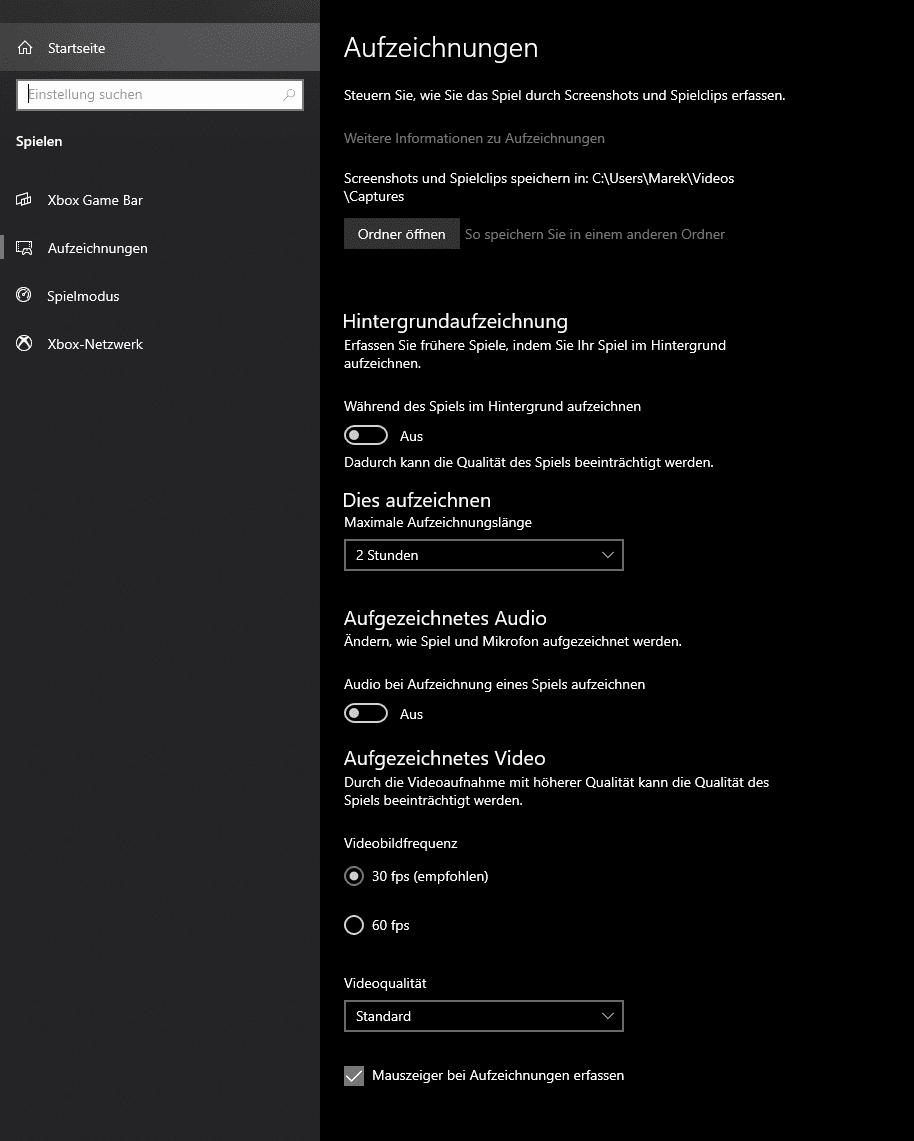Turn on audio recording toggle
Screen dimensions: 914x1141
click(366, 714)
